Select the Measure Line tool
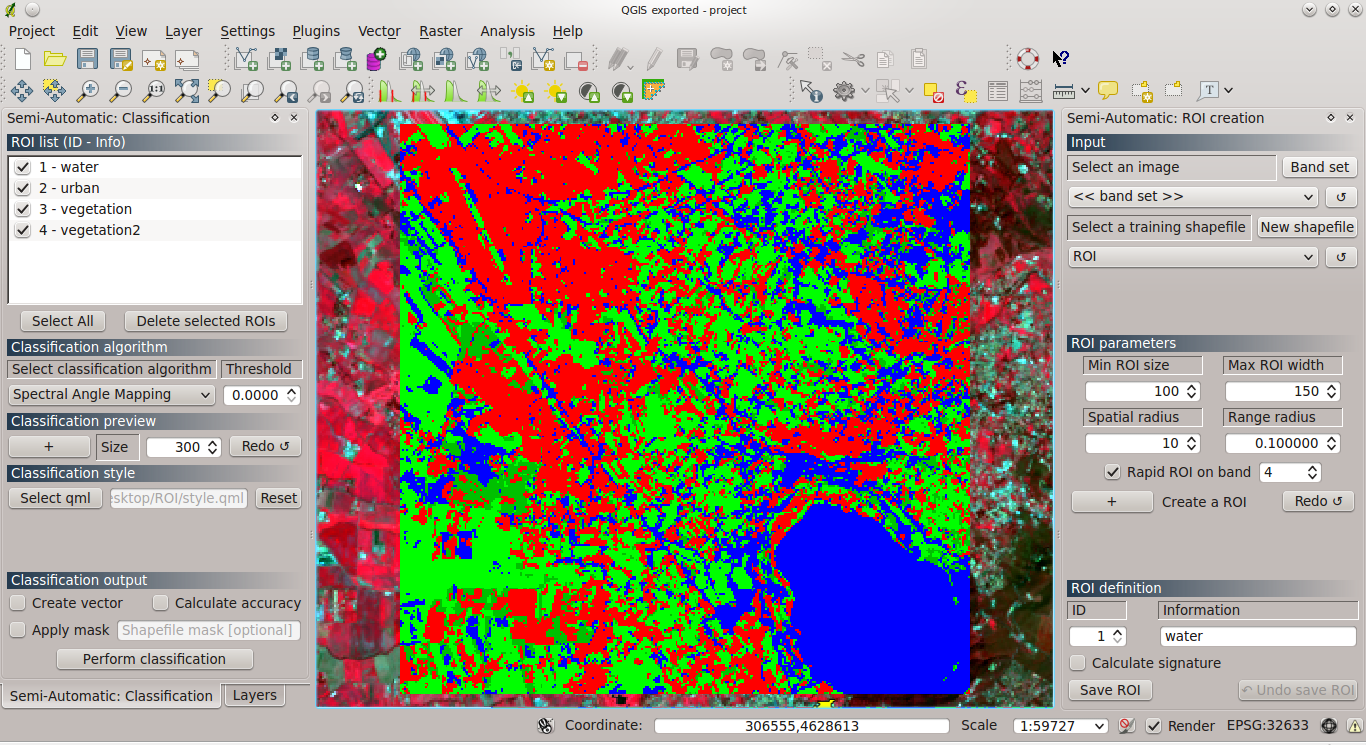Screen dimensions: 1366x745 (x=1062, y=90)
